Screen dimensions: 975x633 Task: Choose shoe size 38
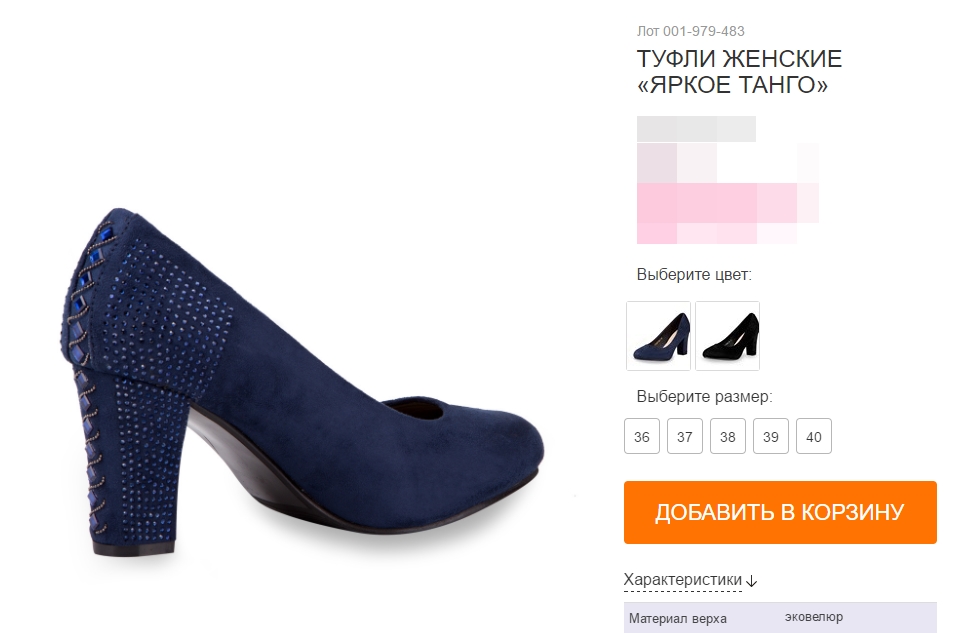(x=728, y=437)
